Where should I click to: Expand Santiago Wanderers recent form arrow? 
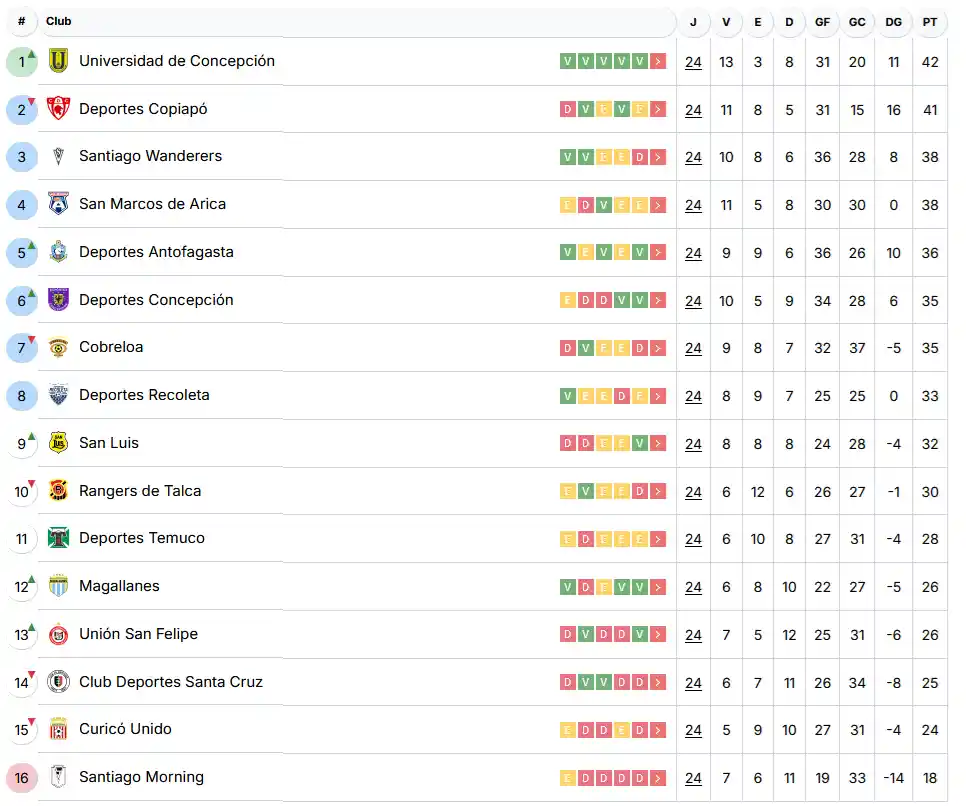point(658,157)
